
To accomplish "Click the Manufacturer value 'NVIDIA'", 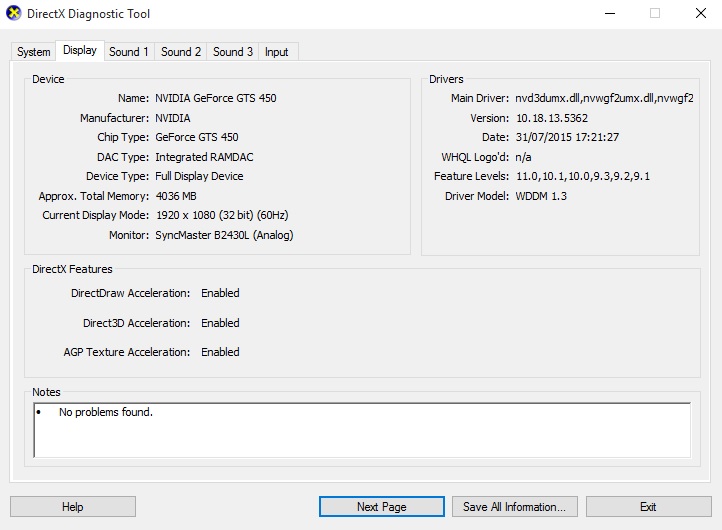I will 173,118.
